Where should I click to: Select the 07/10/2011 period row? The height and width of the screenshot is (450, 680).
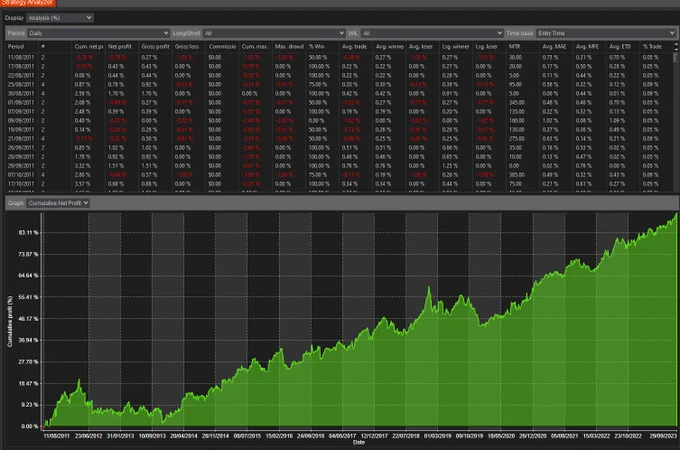(339, 175)
